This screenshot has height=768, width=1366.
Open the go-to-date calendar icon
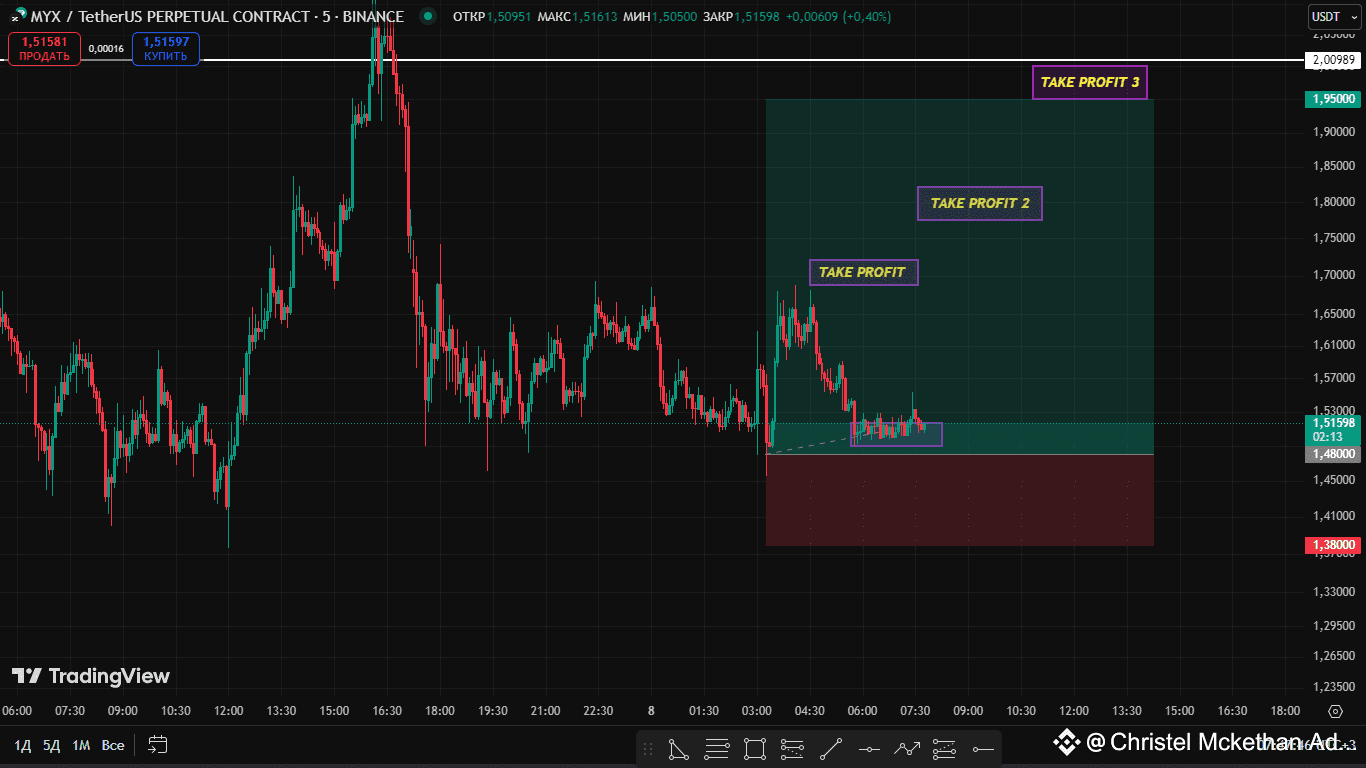coord(158,745)
